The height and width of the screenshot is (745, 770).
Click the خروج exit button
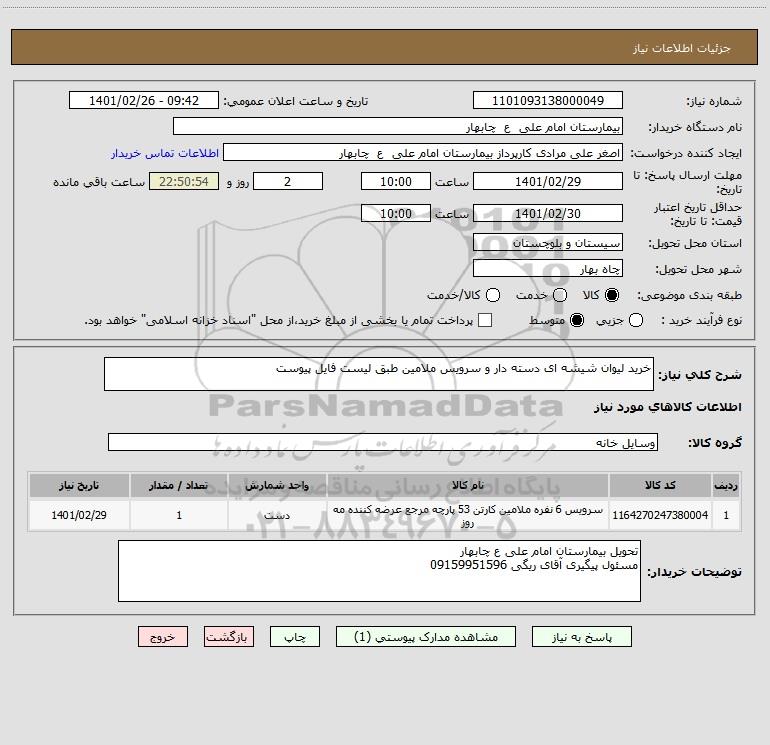163,637
